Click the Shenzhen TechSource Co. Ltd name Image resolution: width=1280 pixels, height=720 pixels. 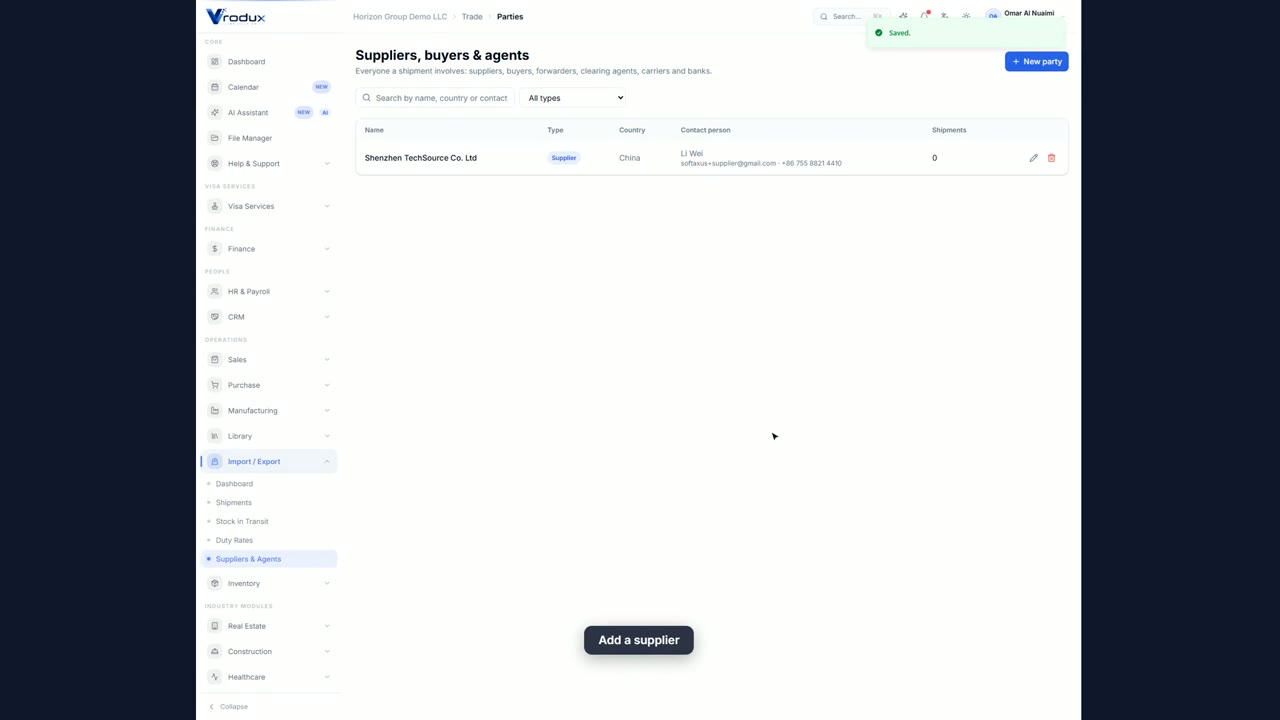pos(421,158)
